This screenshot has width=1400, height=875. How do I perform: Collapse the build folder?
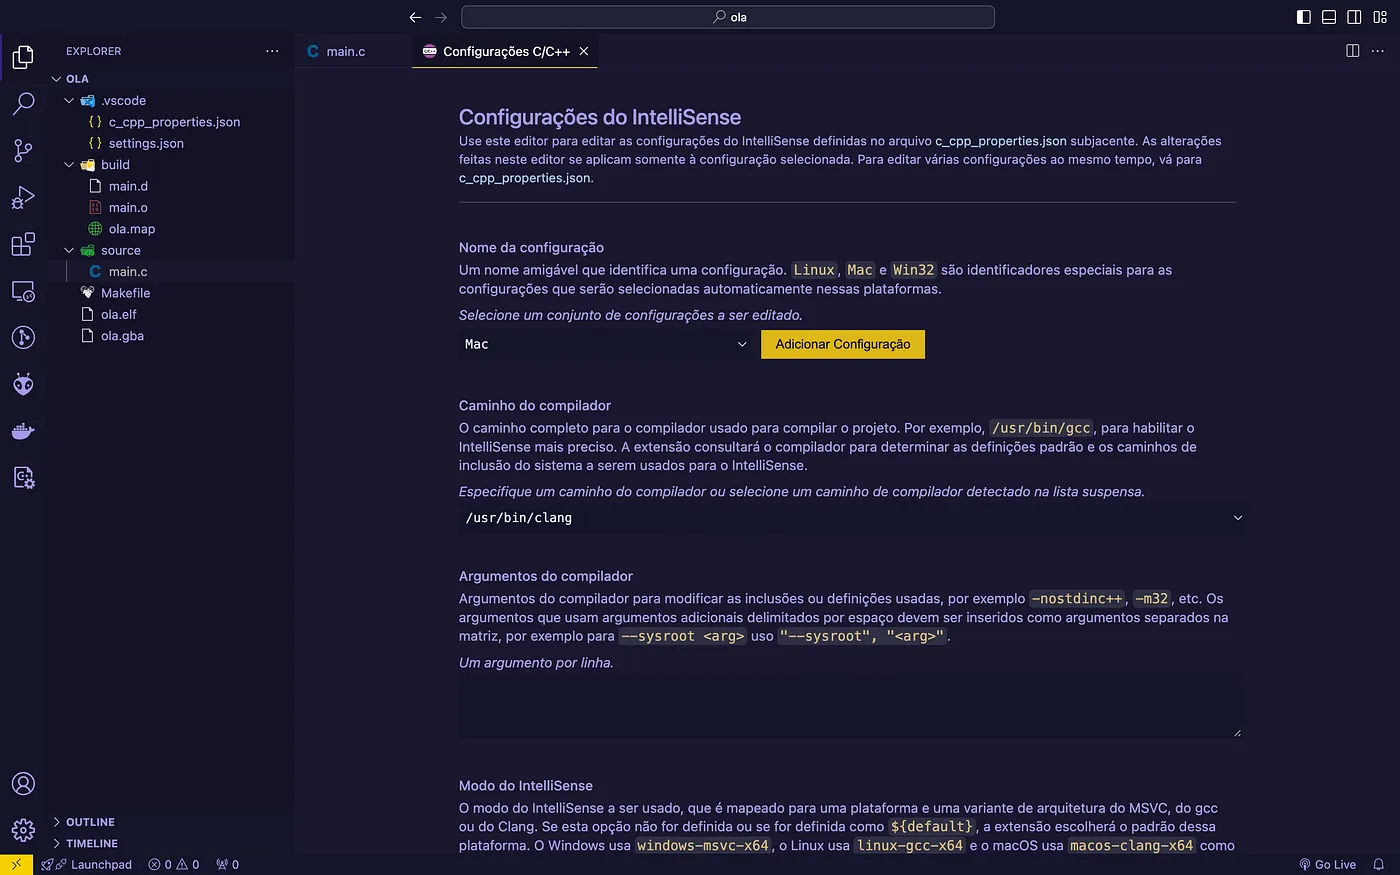click(x=69, y=165)
